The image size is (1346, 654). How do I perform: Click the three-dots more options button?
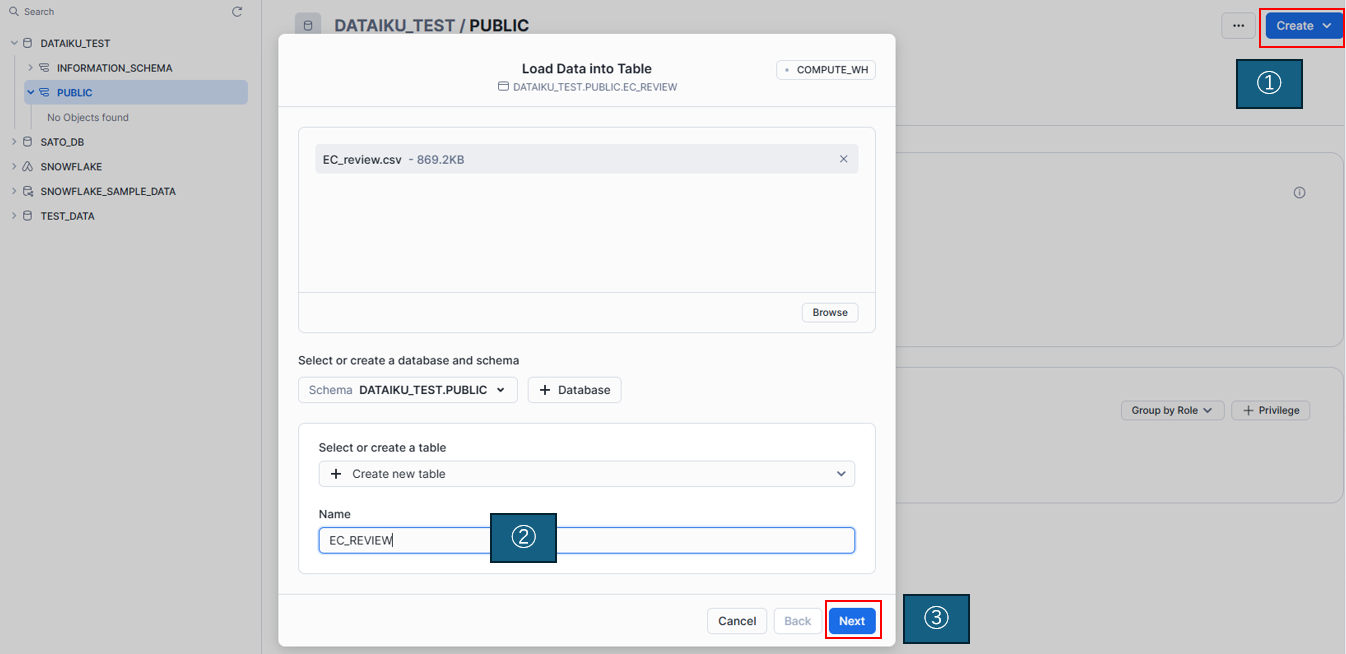pos(1238,26)
